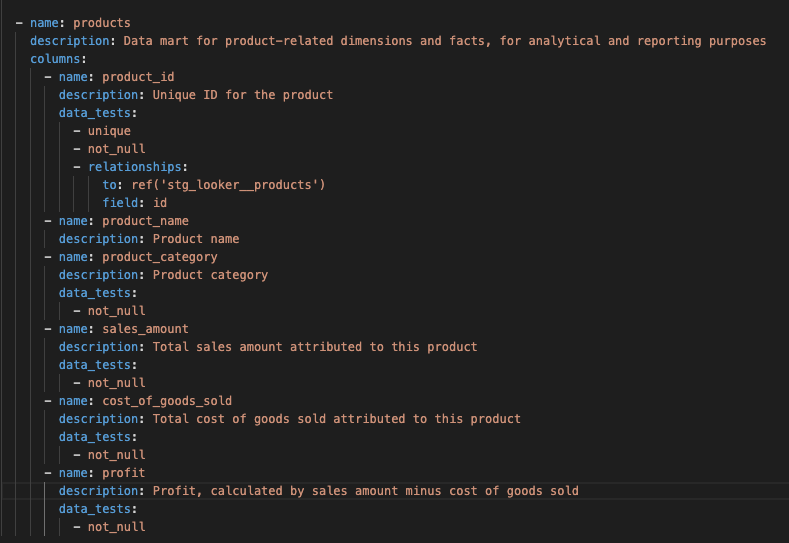Click 'data_tests' key under sales_amount
The height and width of the screenshot is (543, 789).
click(x=95, y=365)
